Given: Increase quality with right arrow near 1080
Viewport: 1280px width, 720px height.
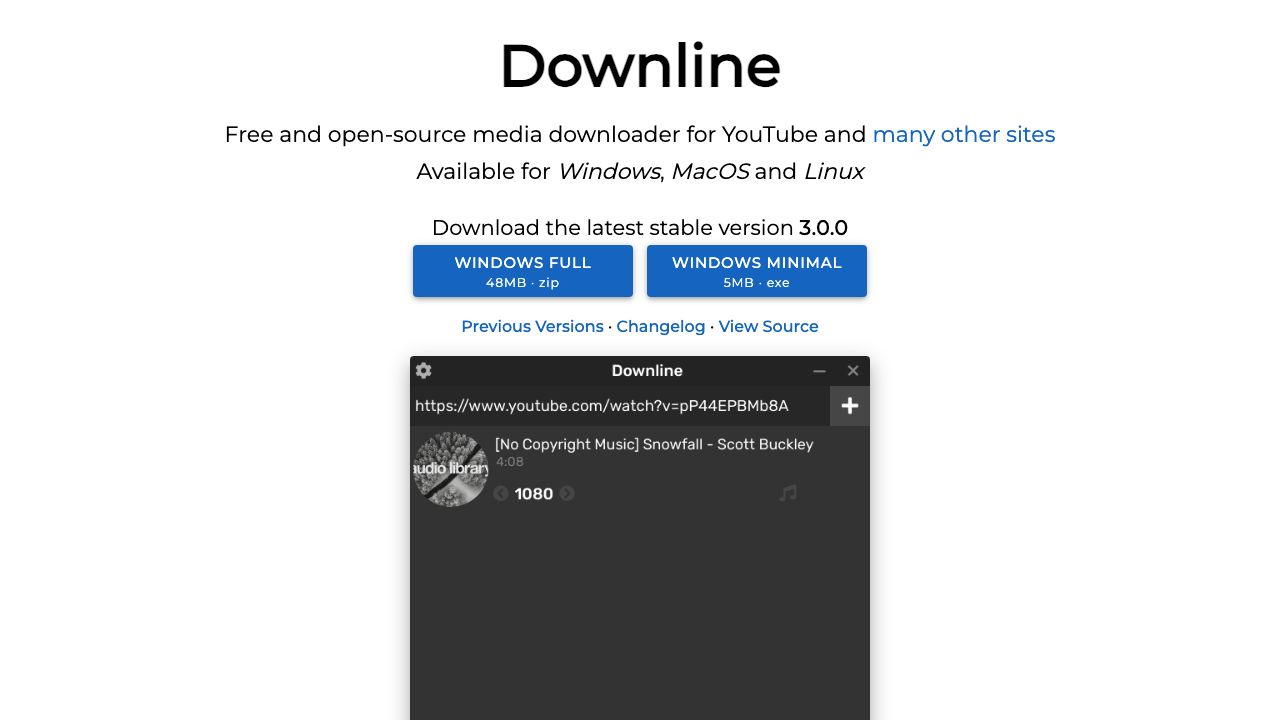Looking at the screenshot, I should 567,494.
